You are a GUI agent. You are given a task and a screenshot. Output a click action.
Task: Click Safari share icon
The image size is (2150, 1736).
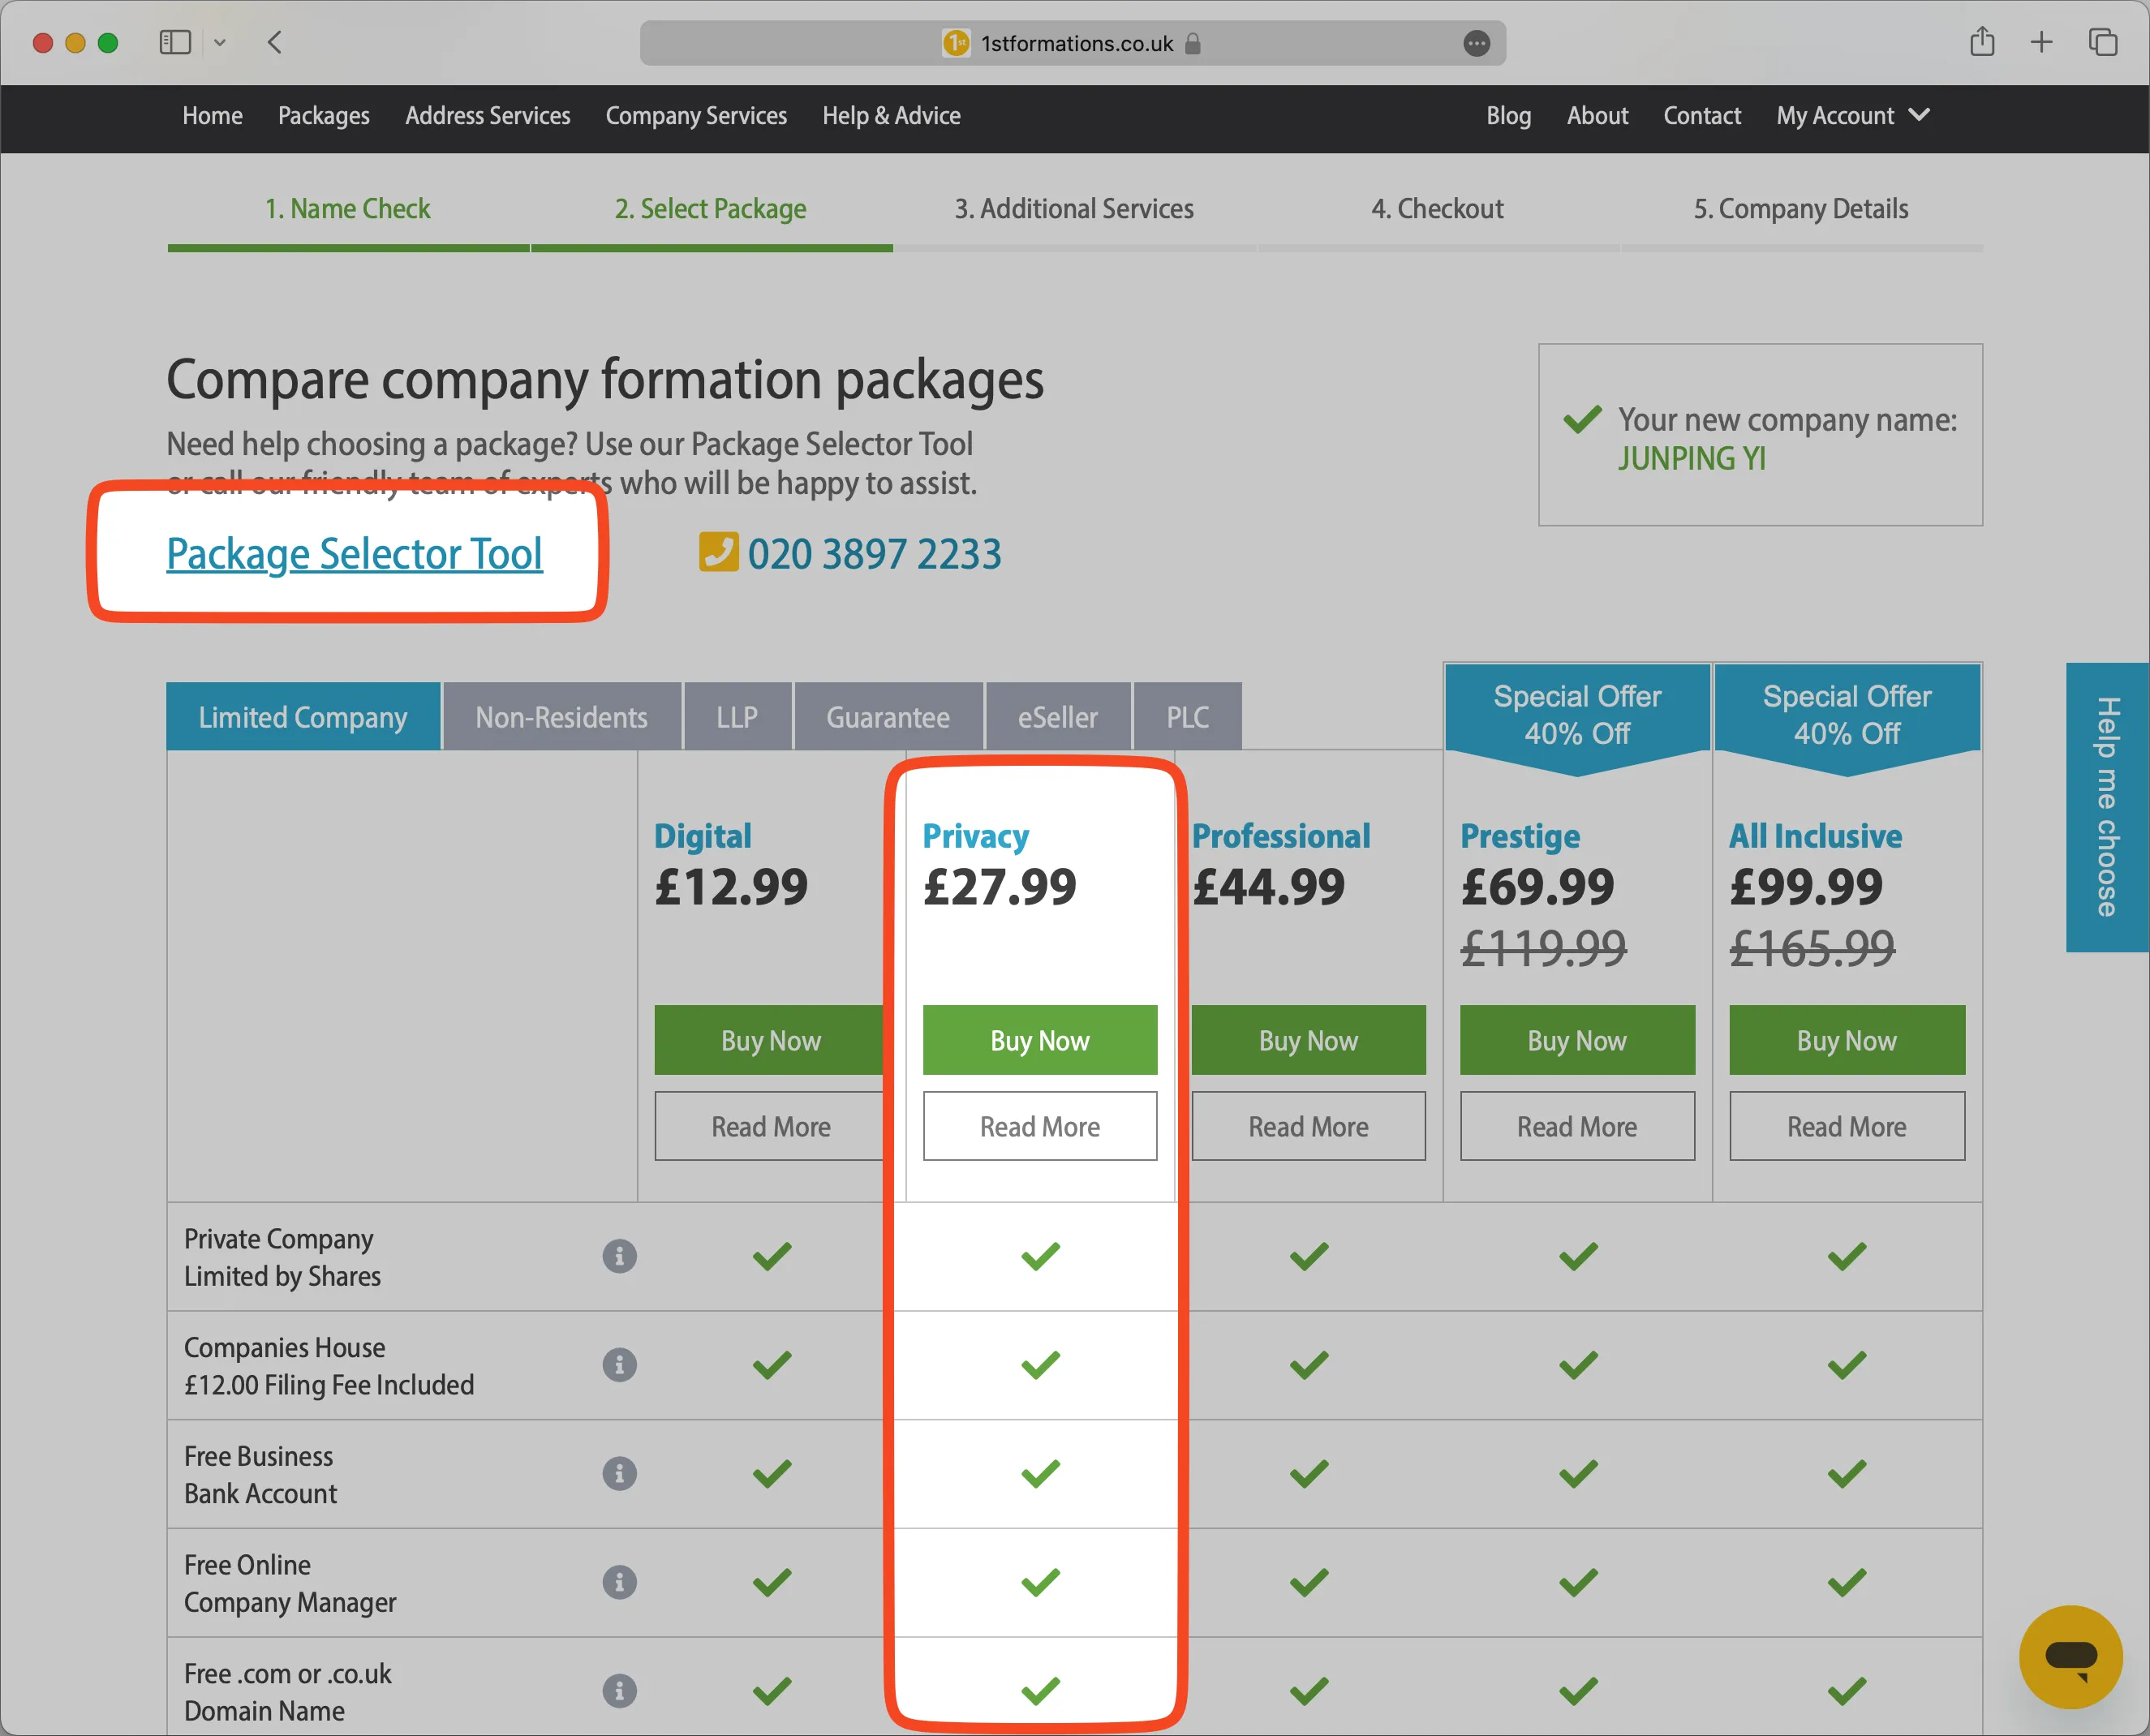[x=1982, y=42]
